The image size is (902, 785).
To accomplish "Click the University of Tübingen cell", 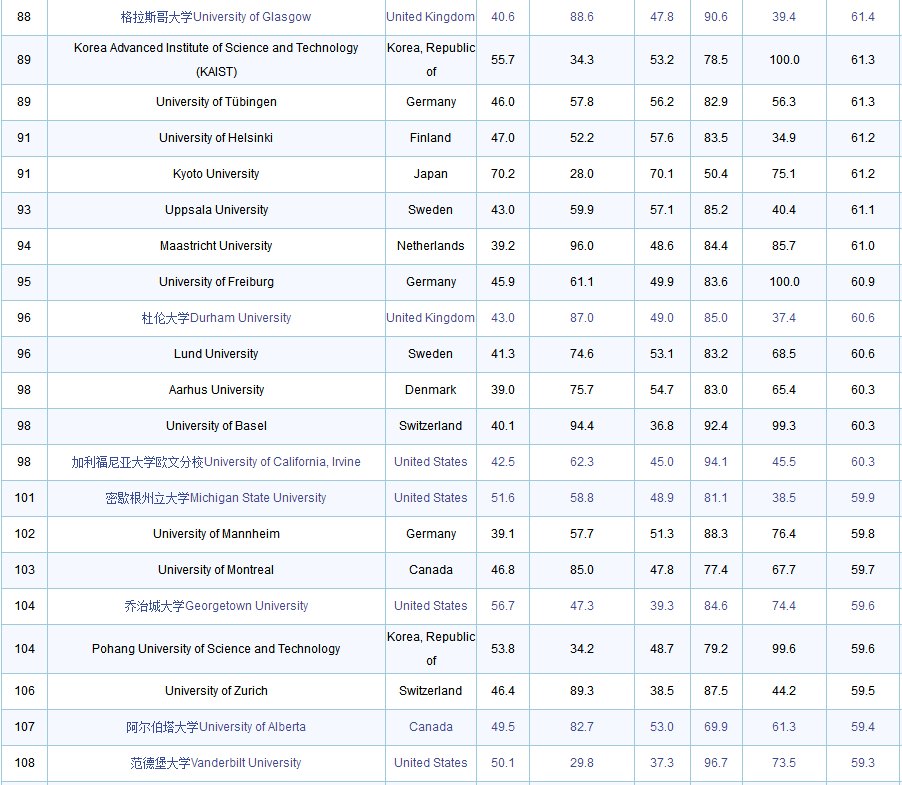I will (x=216, y=102).
